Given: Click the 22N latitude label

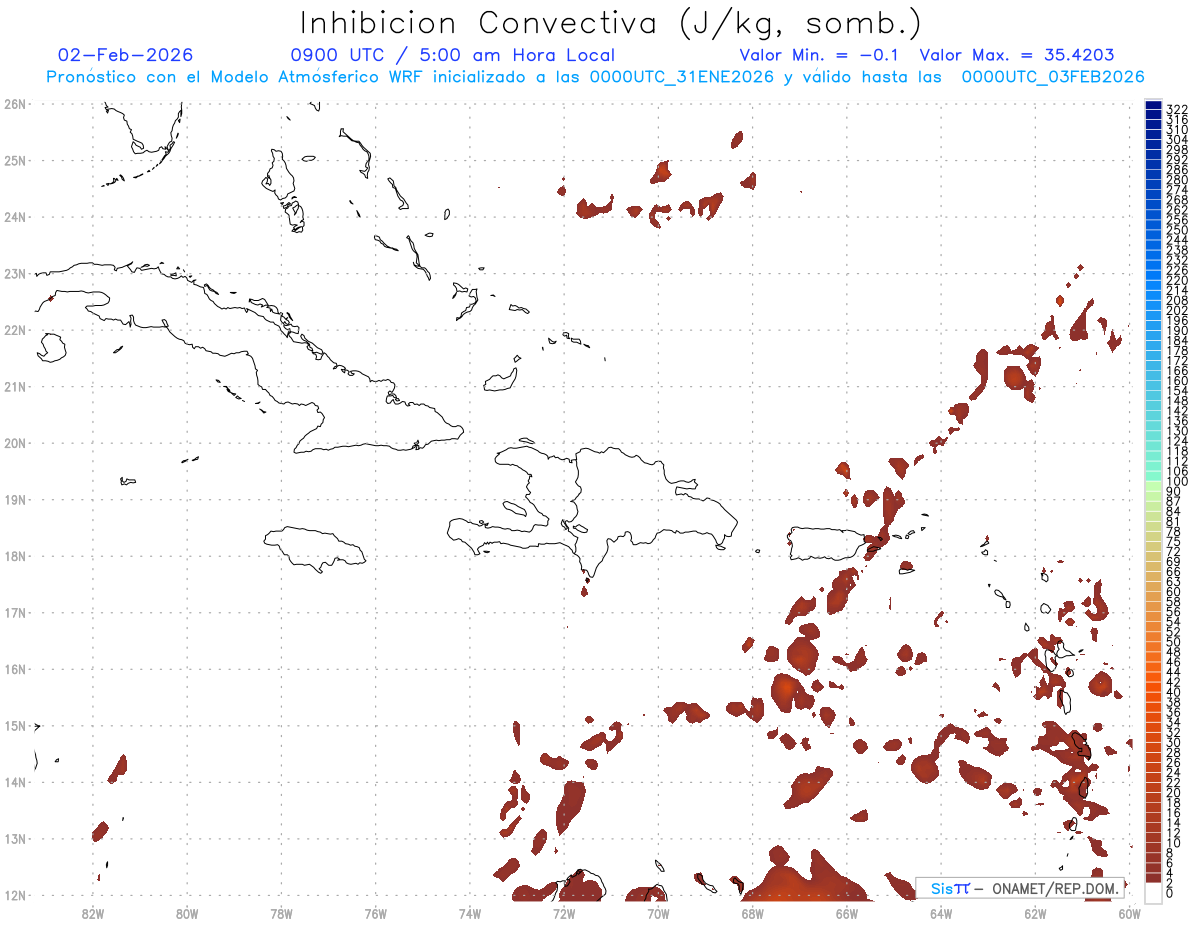Looking at the screenshot, I should (15, 329).
